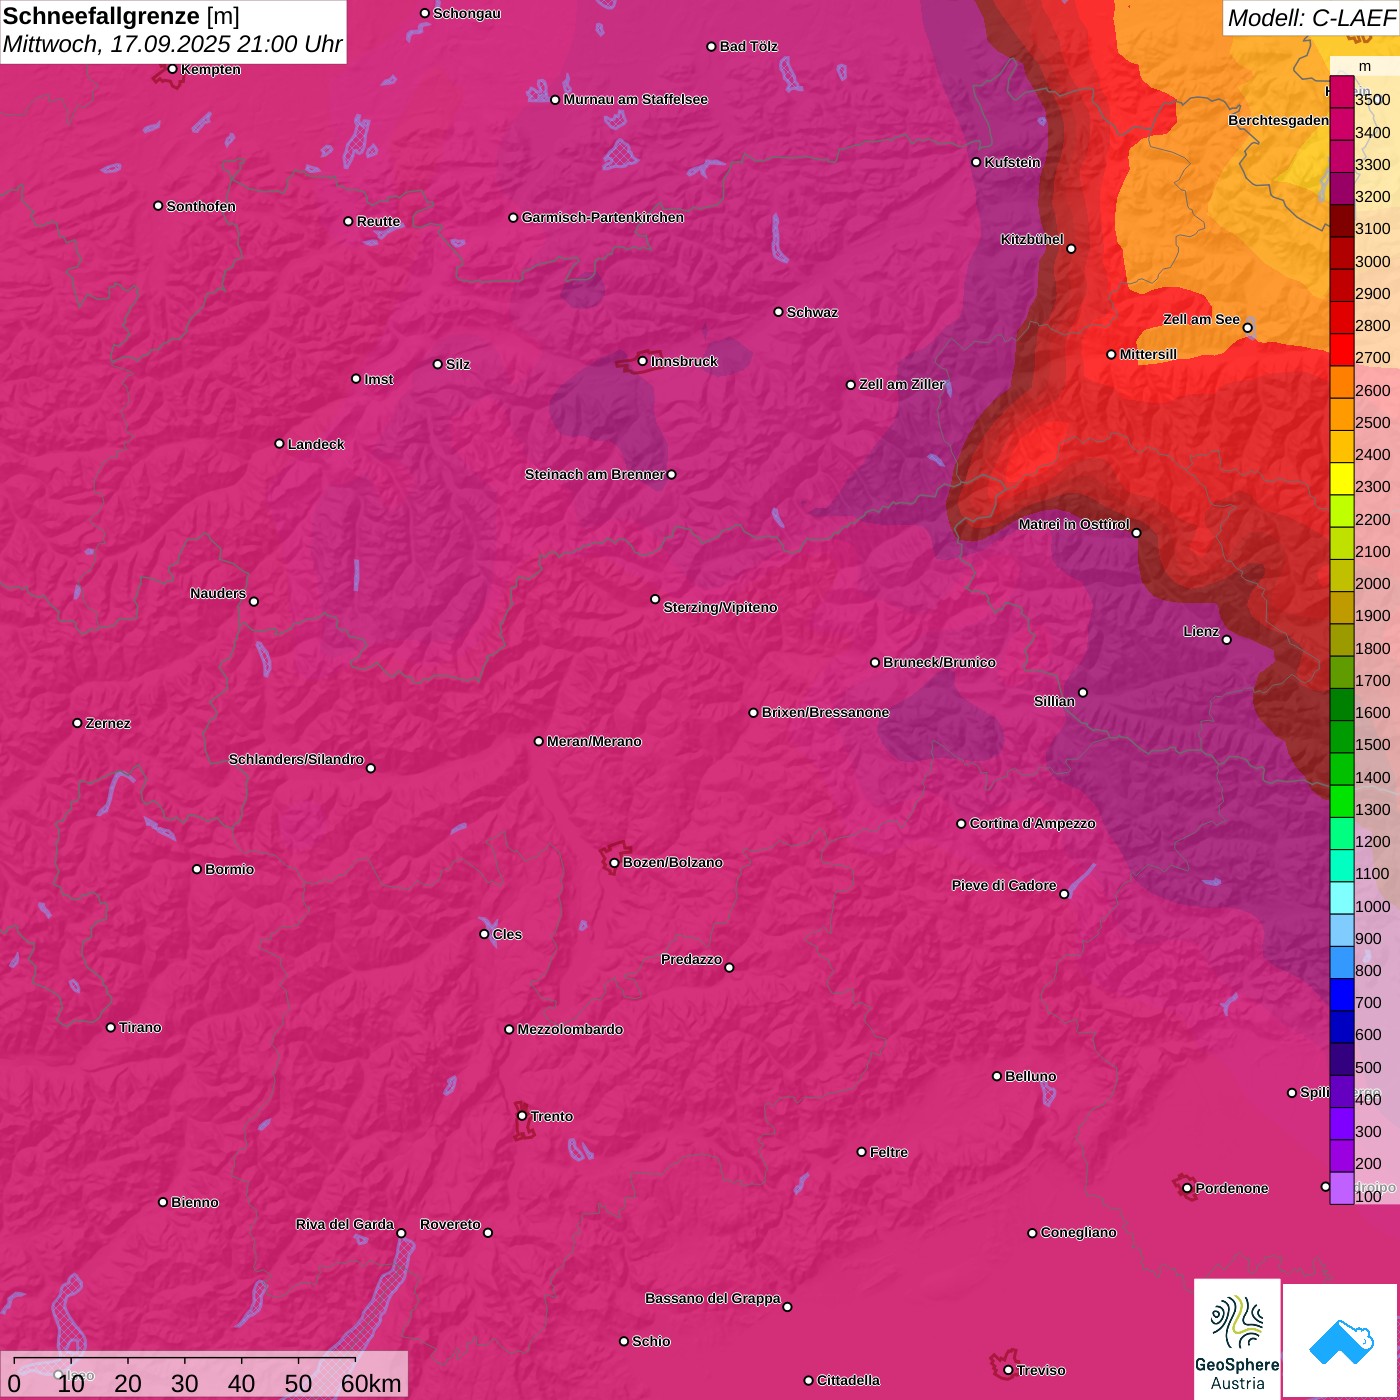1400x1400 pixels.
Task: Click the Treviso city marker
Action: tap(1008, 1370)
